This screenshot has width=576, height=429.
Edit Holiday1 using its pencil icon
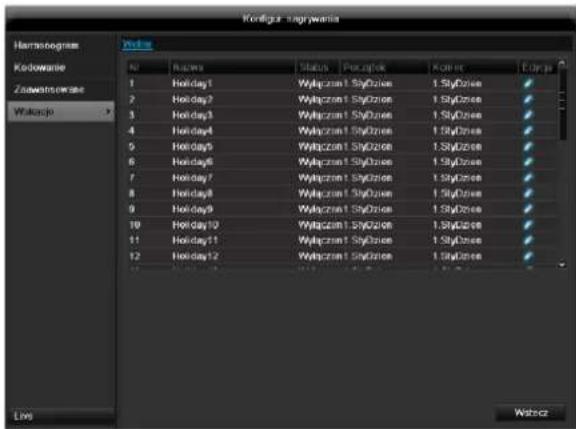pyautogui.click(x=528, y=84)
